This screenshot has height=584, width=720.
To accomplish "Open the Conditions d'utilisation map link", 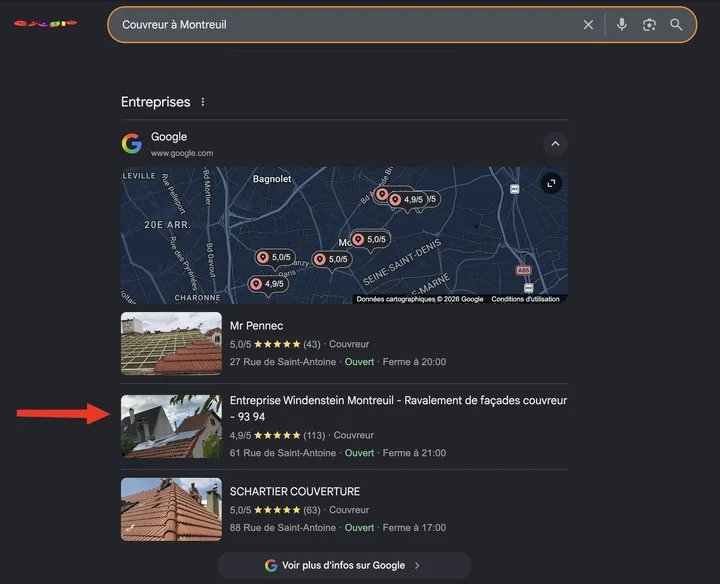I will click(x=525, y=299).
